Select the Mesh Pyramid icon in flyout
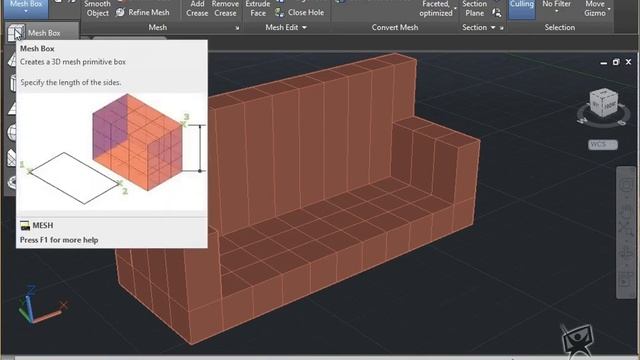 point(12,109)
